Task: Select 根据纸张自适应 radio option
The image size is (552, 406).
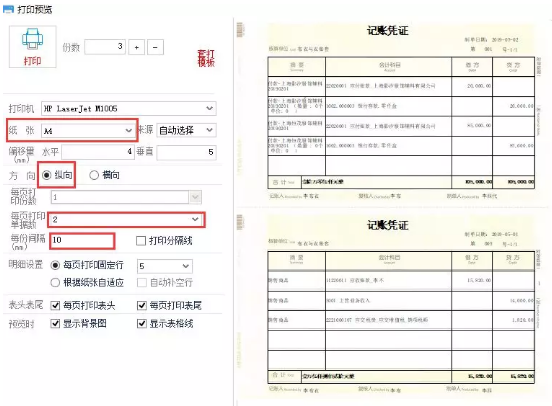Action: coord(55,282)
